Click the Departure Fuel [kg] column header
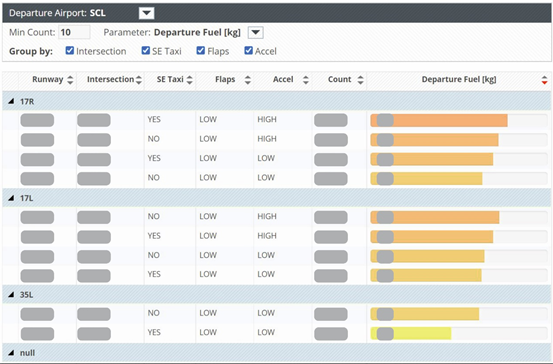The height and width of the screenshot is (364, 553). (x=459, y=80)
